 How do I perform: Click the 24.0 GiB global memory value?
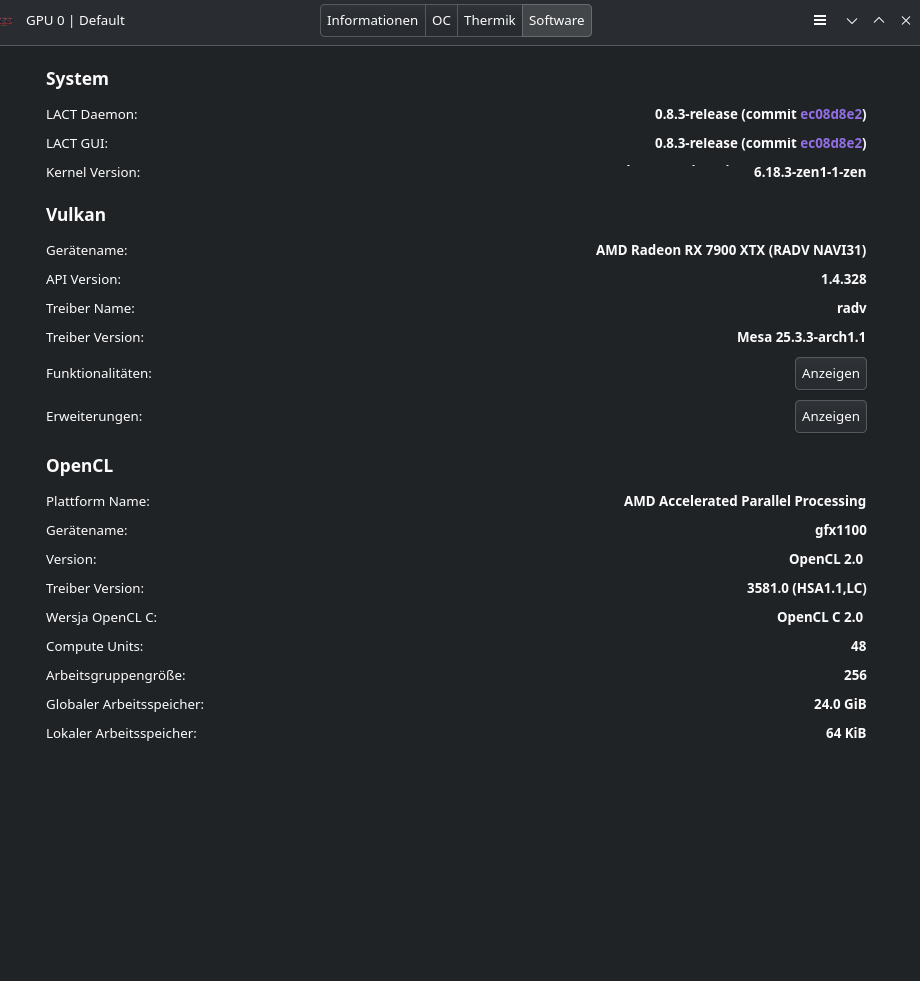point(839,704)
